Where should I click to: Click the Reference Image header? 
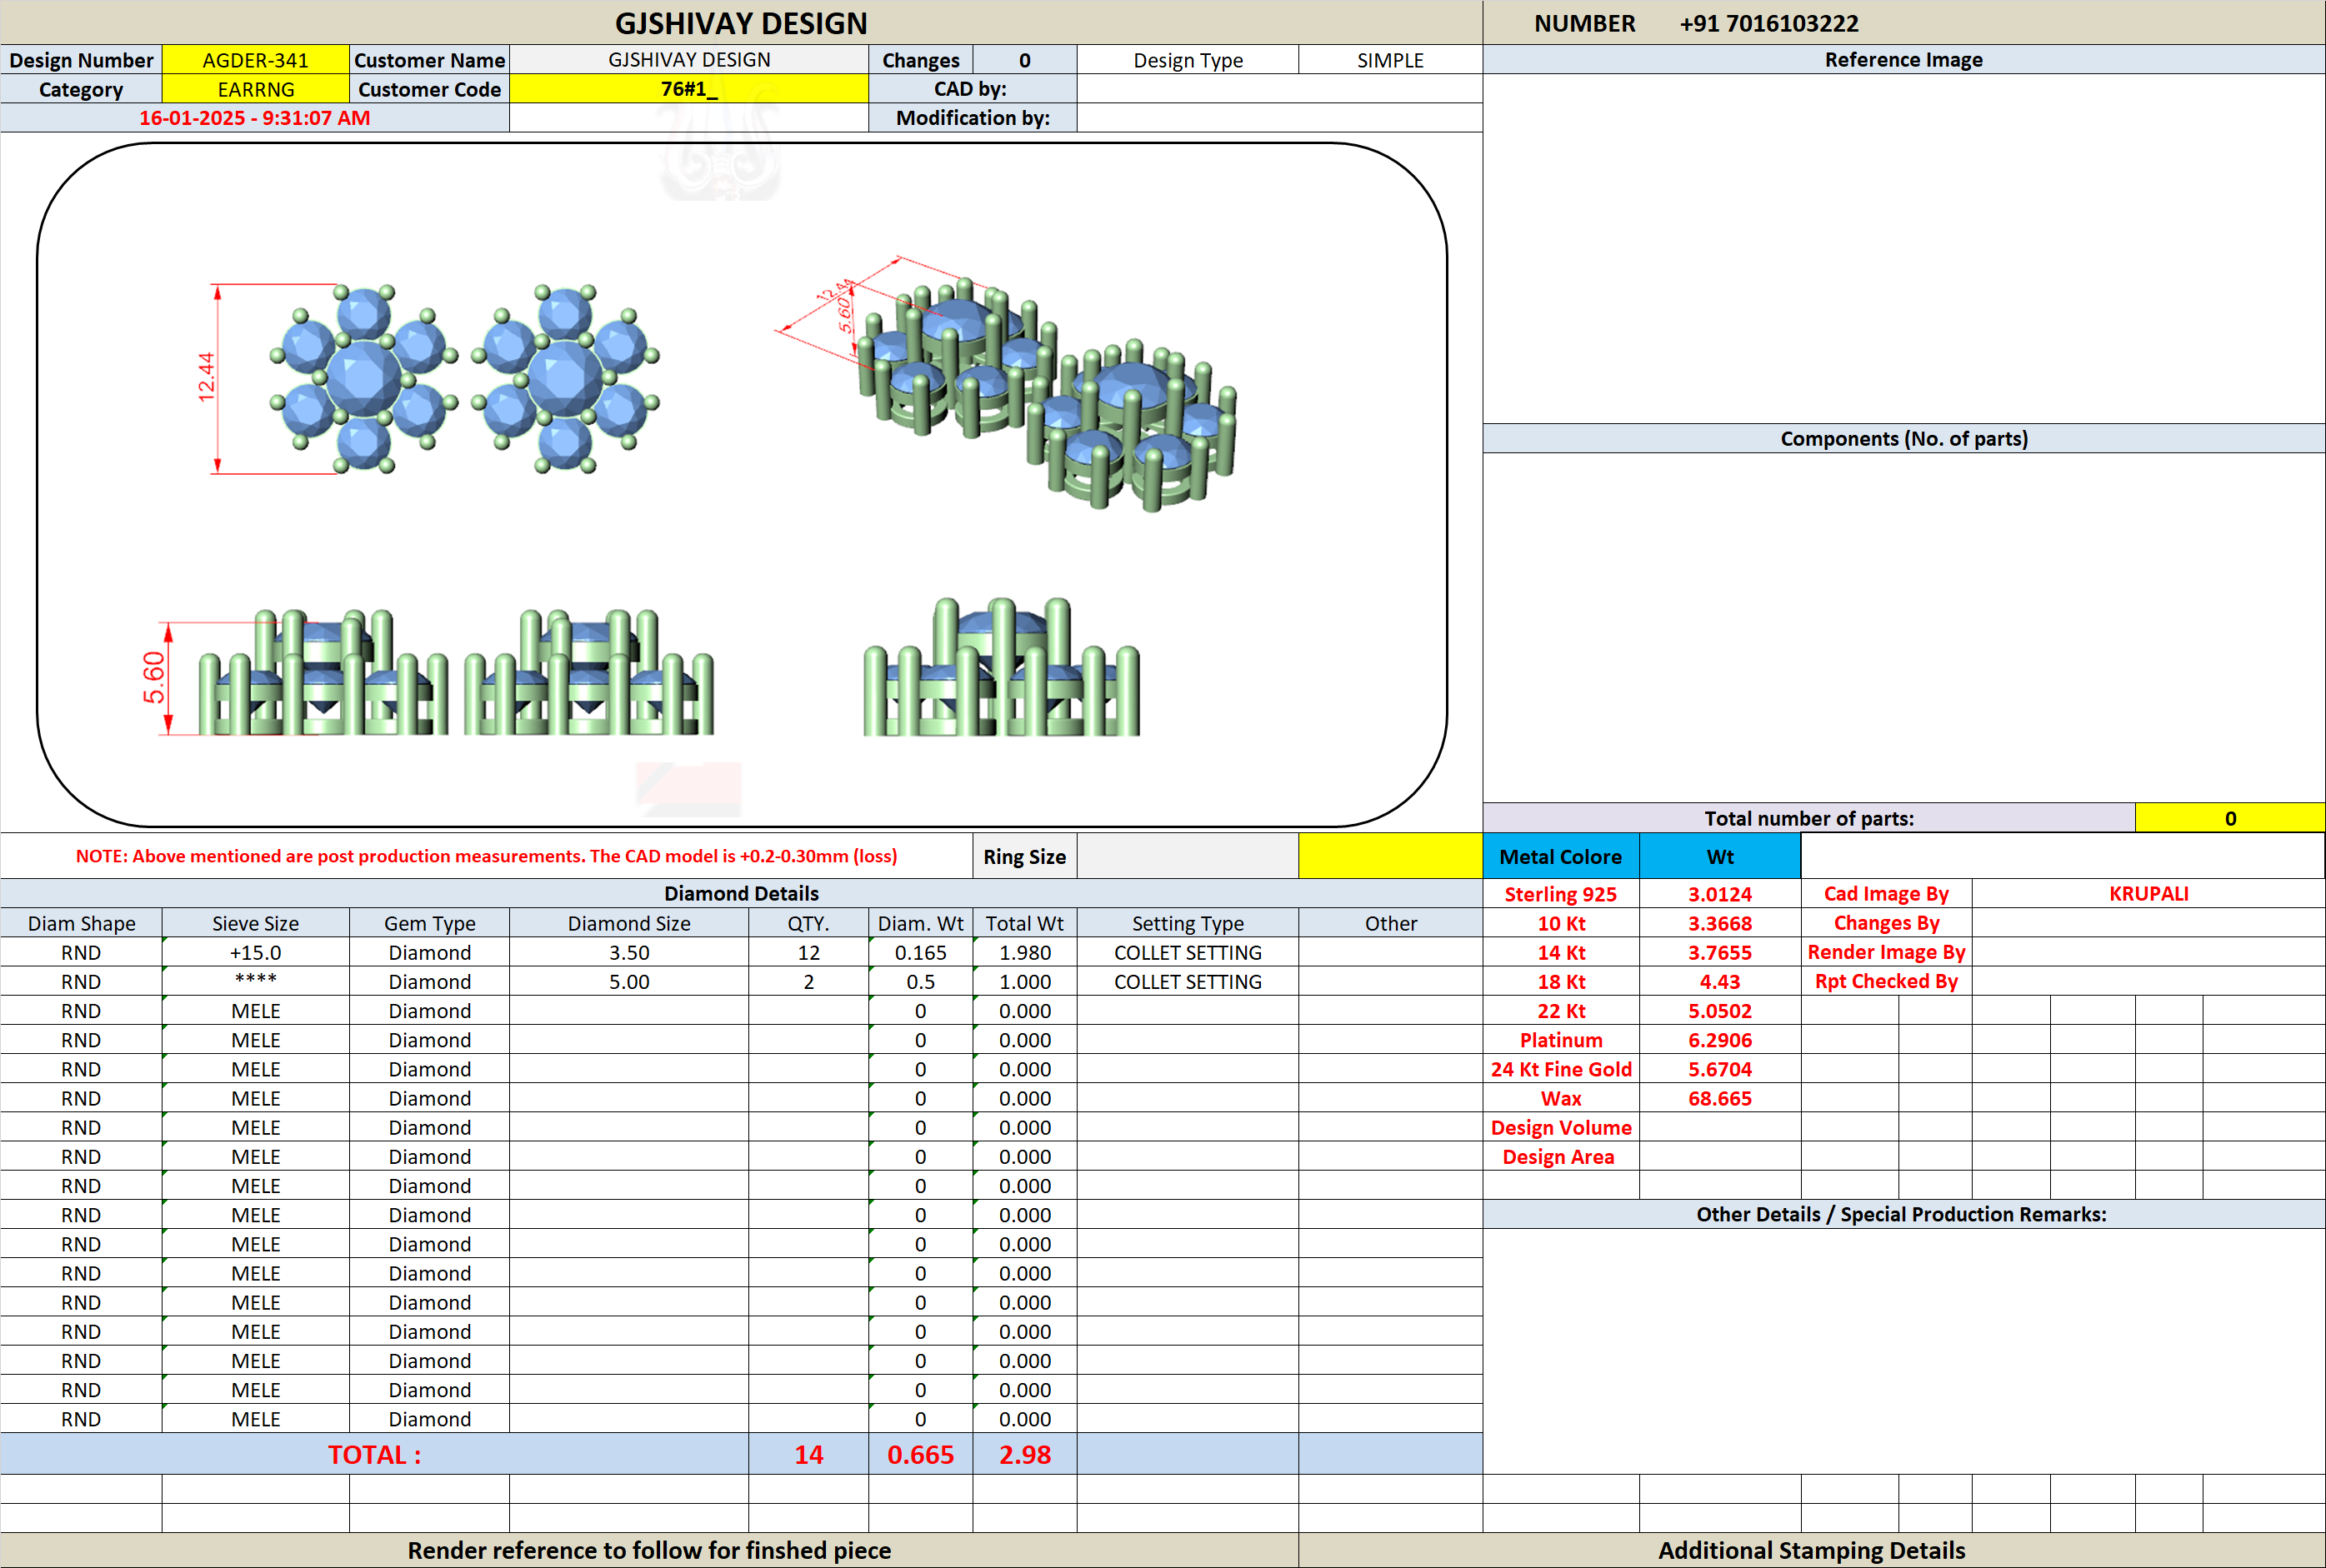1903,59
